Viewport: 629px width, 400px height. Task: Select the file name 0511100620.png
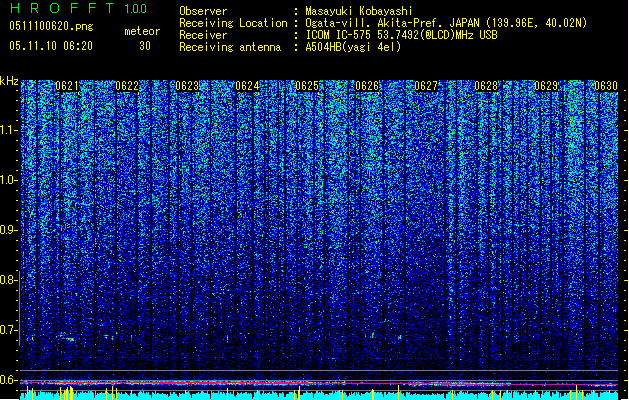51,26
